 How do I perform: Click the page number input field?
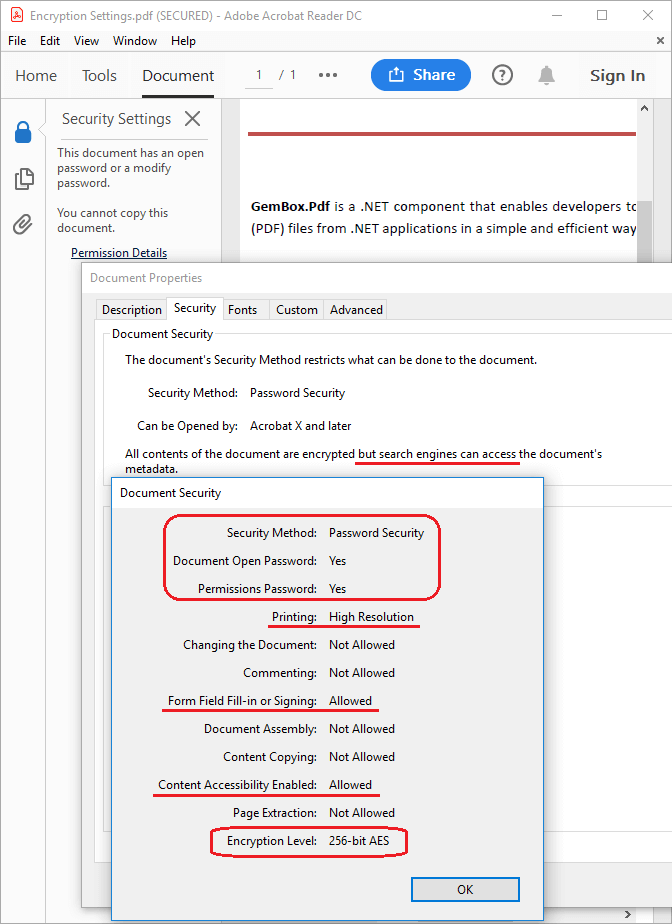tap(259, 75)
